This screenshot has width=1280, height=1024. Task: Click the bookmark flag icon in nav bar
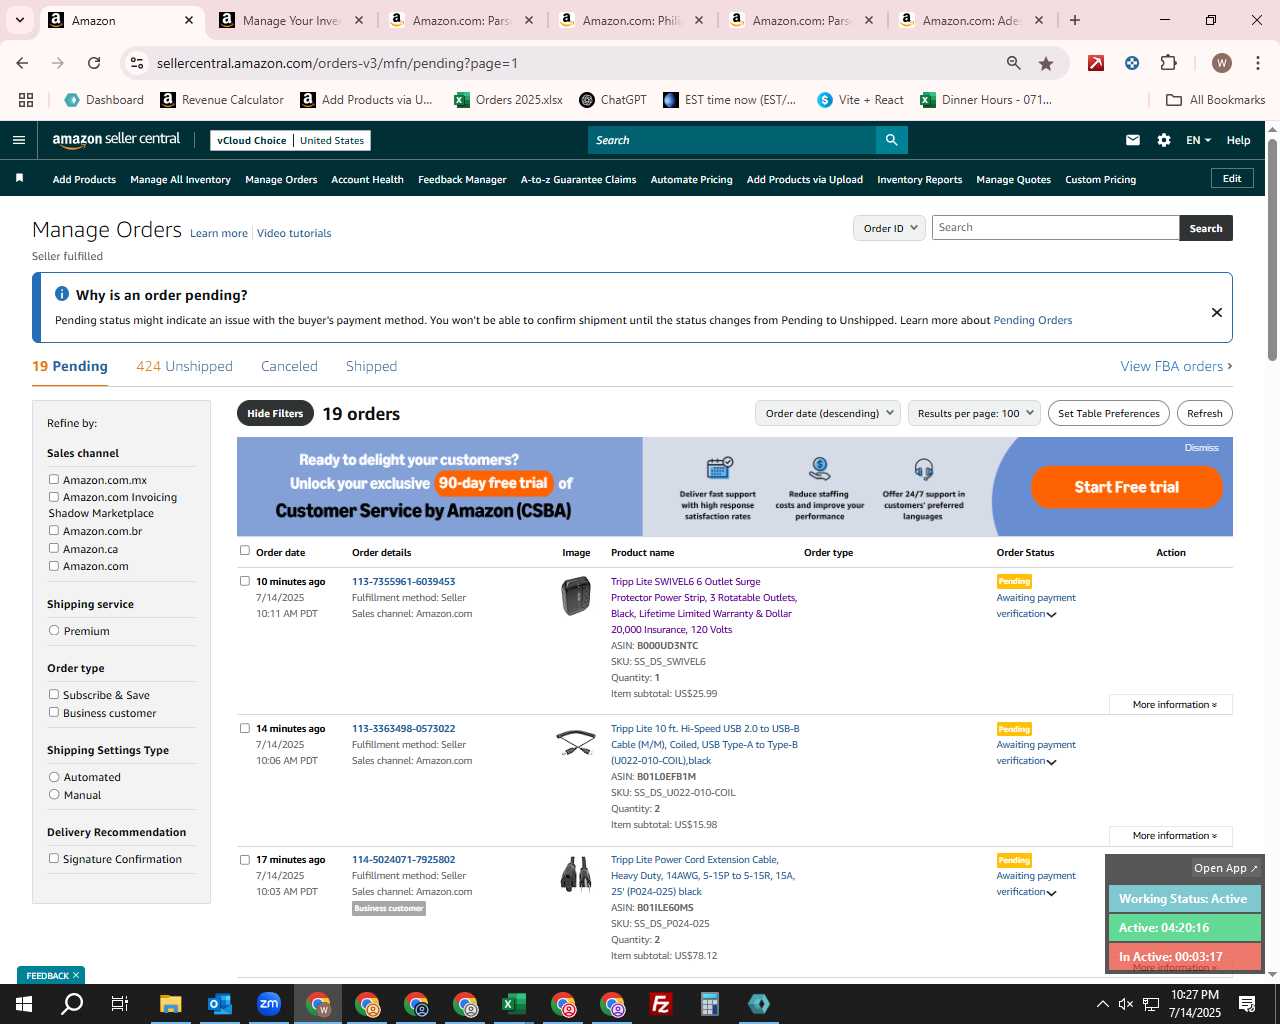click(x=19, y=179)
